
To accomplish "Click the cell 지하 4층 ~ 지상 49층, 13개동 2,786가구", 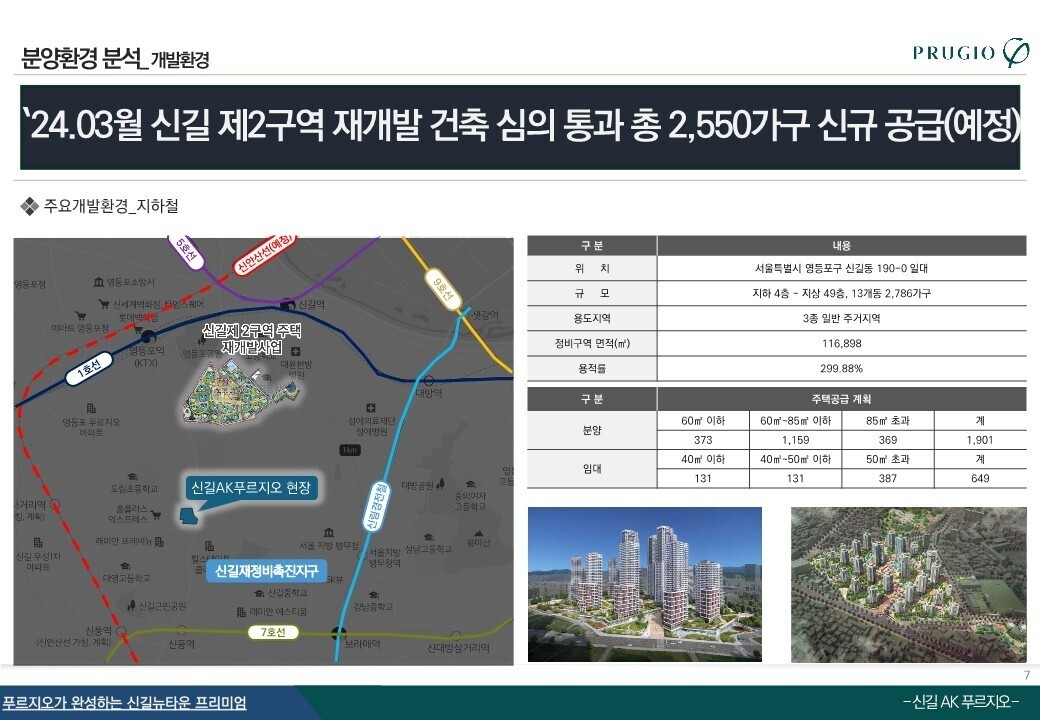I will (x=842, y=293).
